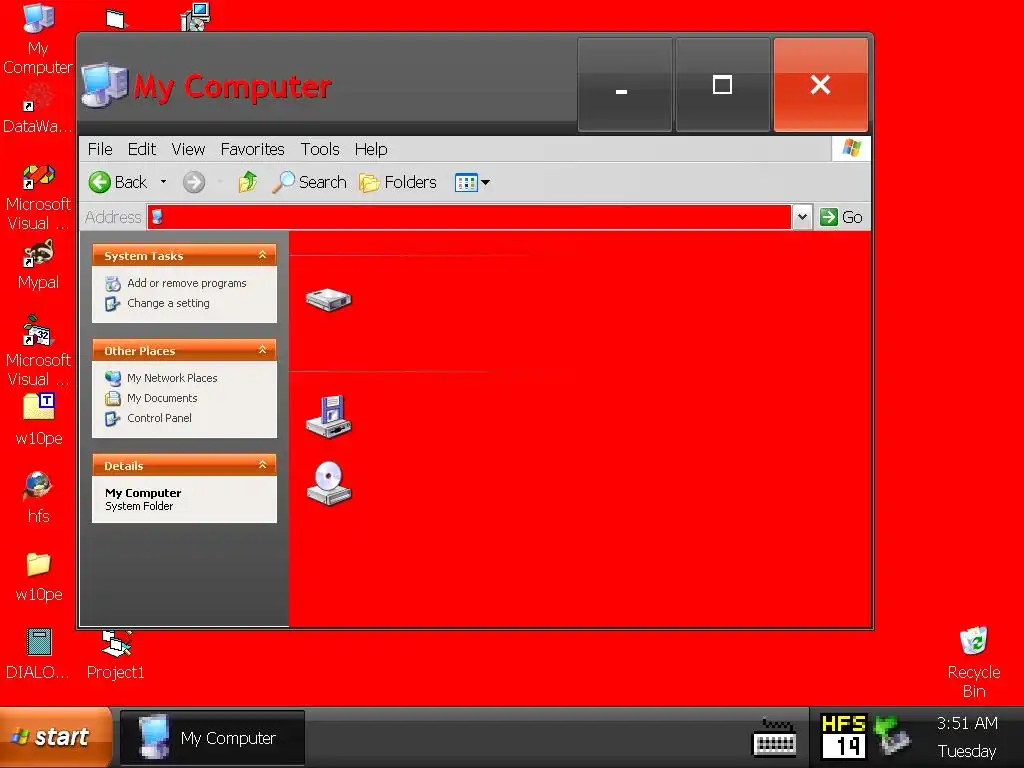The height and width of the screenshot is (768, 1024).
Task: Collapse the System Tasks panel
Action: (263, 255)
